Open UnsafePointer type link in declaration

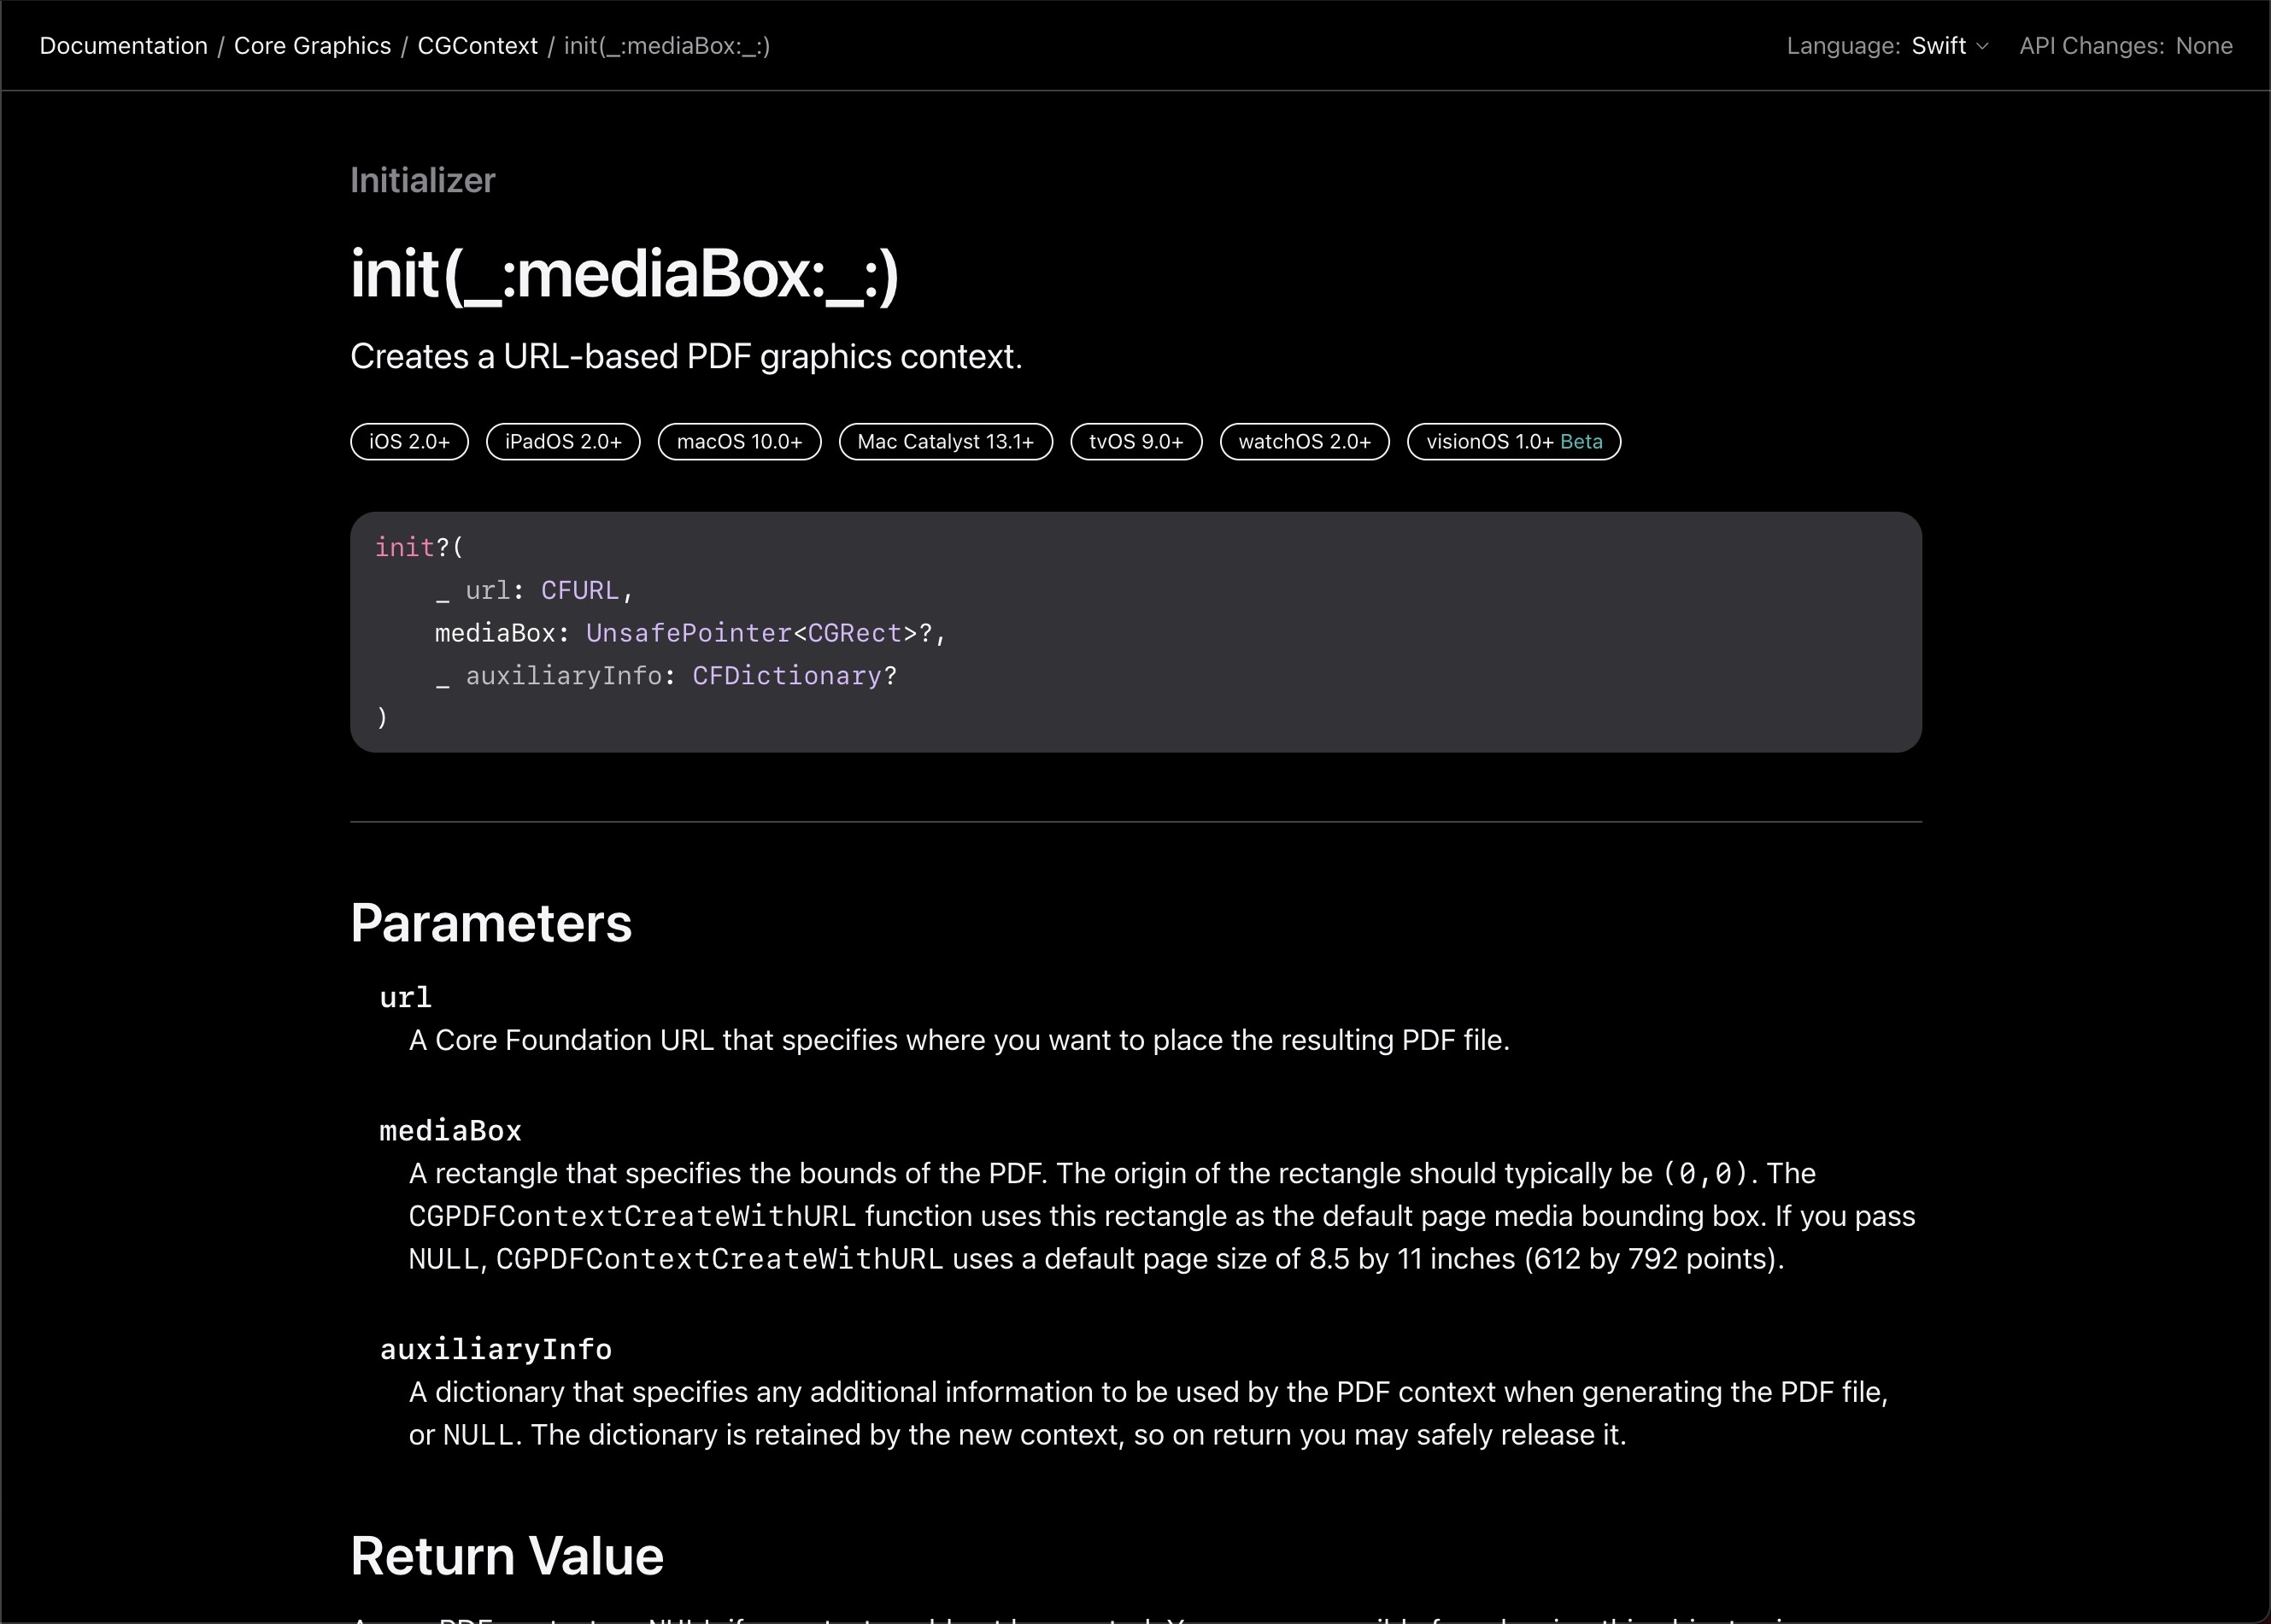[689, 633]
